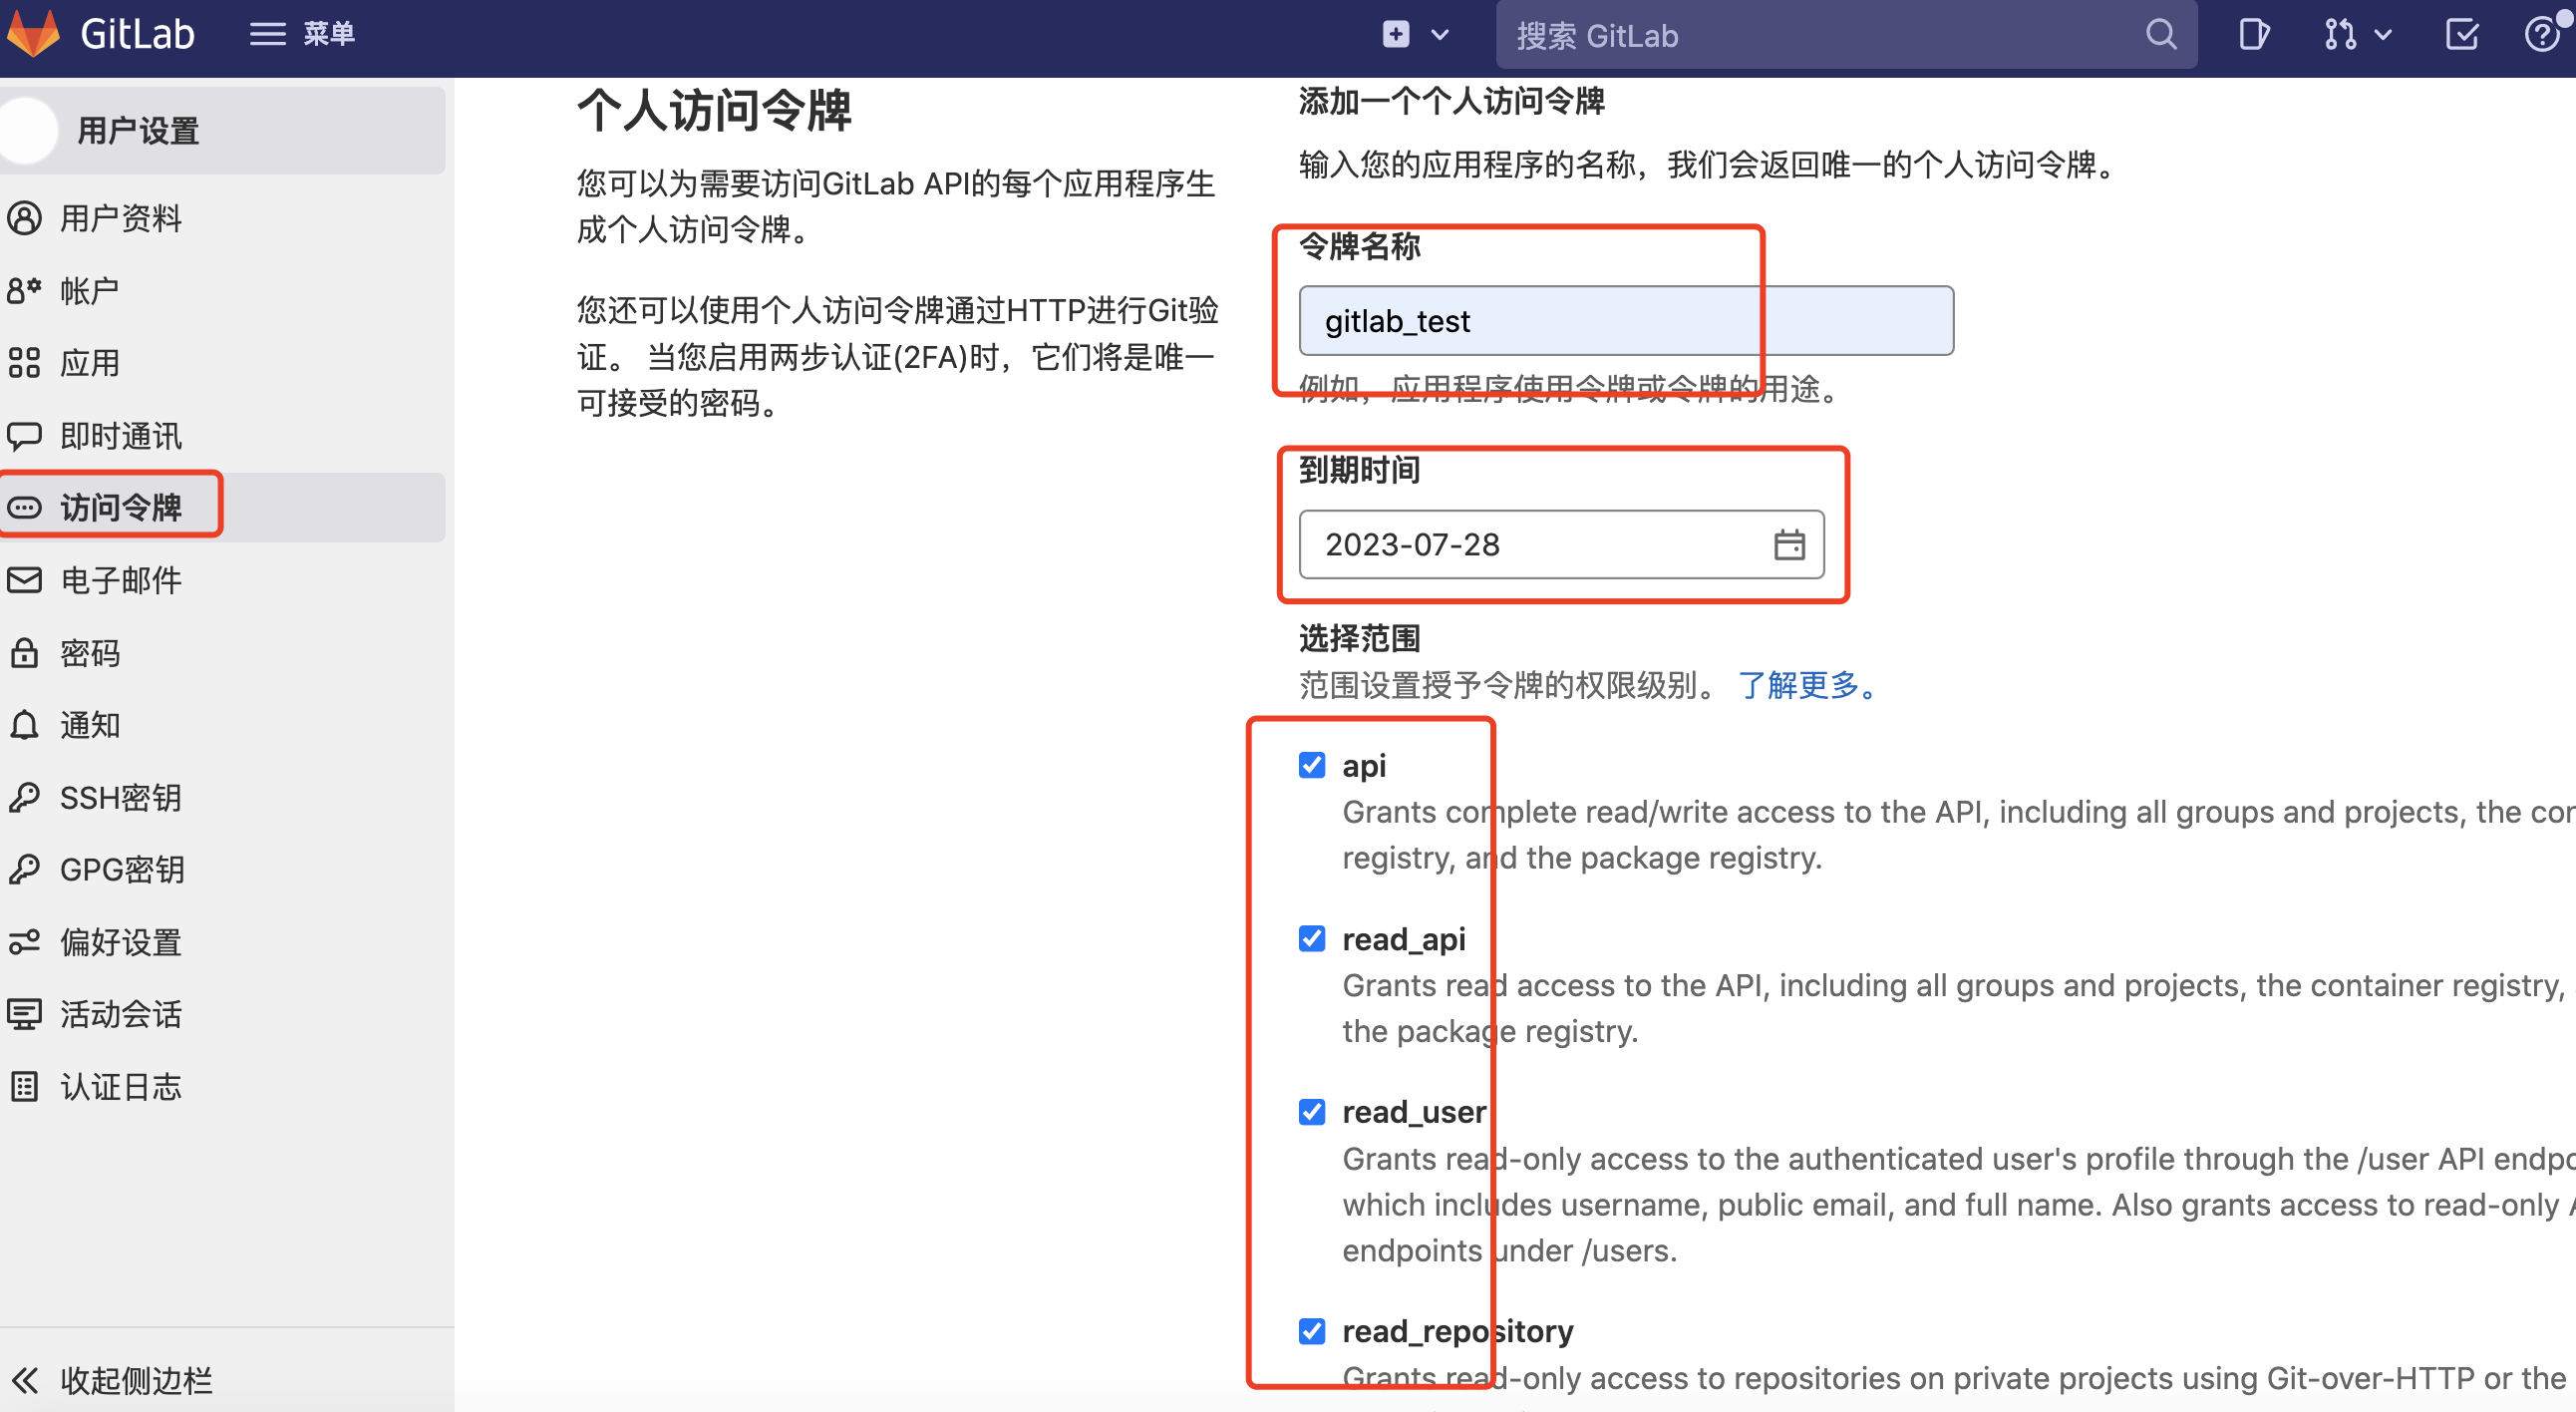Open 偏好设置 sidebar link
Image resolution: width=2576 pixels, height=1412 pixels.
(x=120, y=942)
